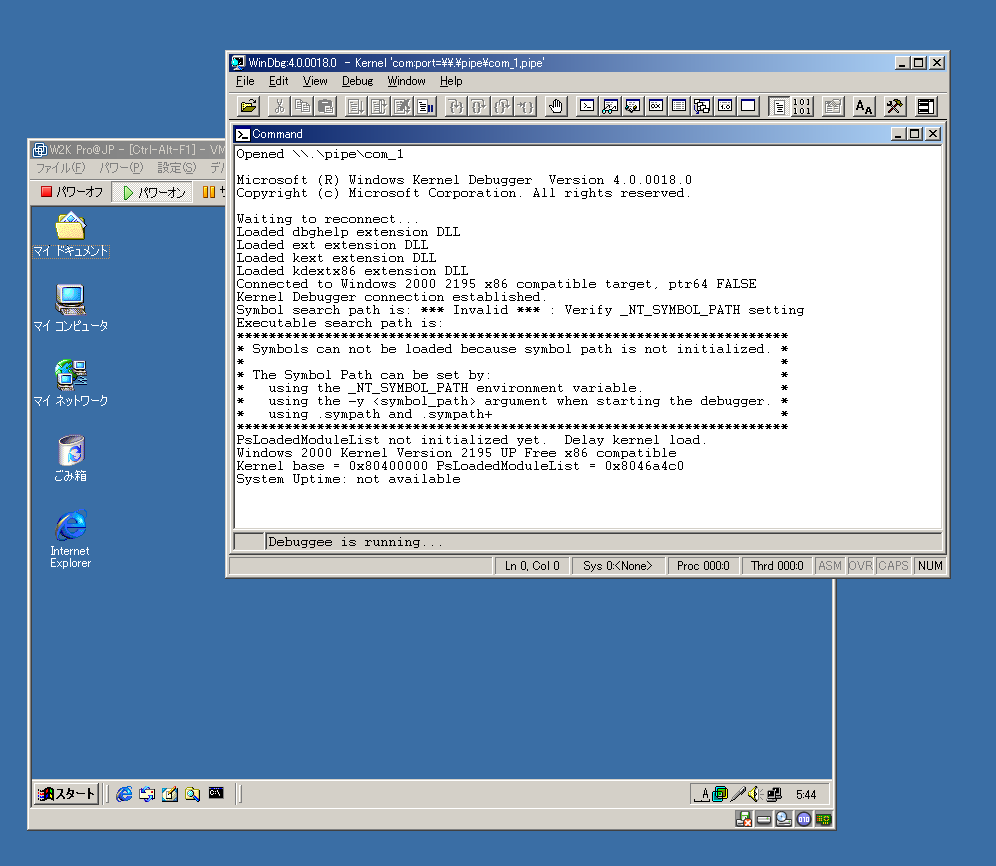Click the Options hammer-and-wrench icon

pyautogui.click(x=895, y=106)
